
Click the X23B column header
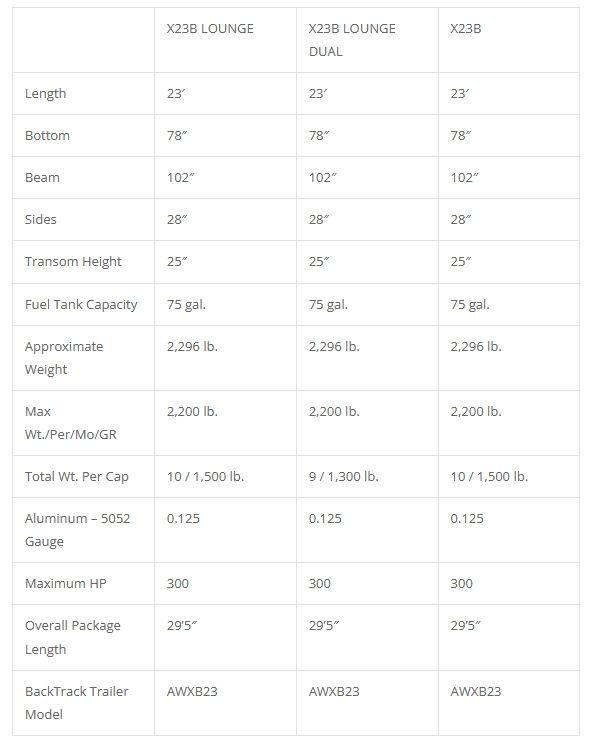465,29
